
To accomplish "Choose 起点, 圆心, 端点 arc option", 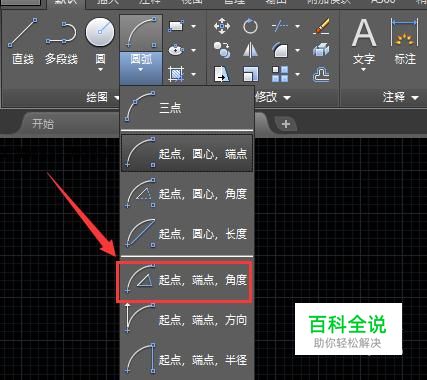I will (x=187, y=153).
